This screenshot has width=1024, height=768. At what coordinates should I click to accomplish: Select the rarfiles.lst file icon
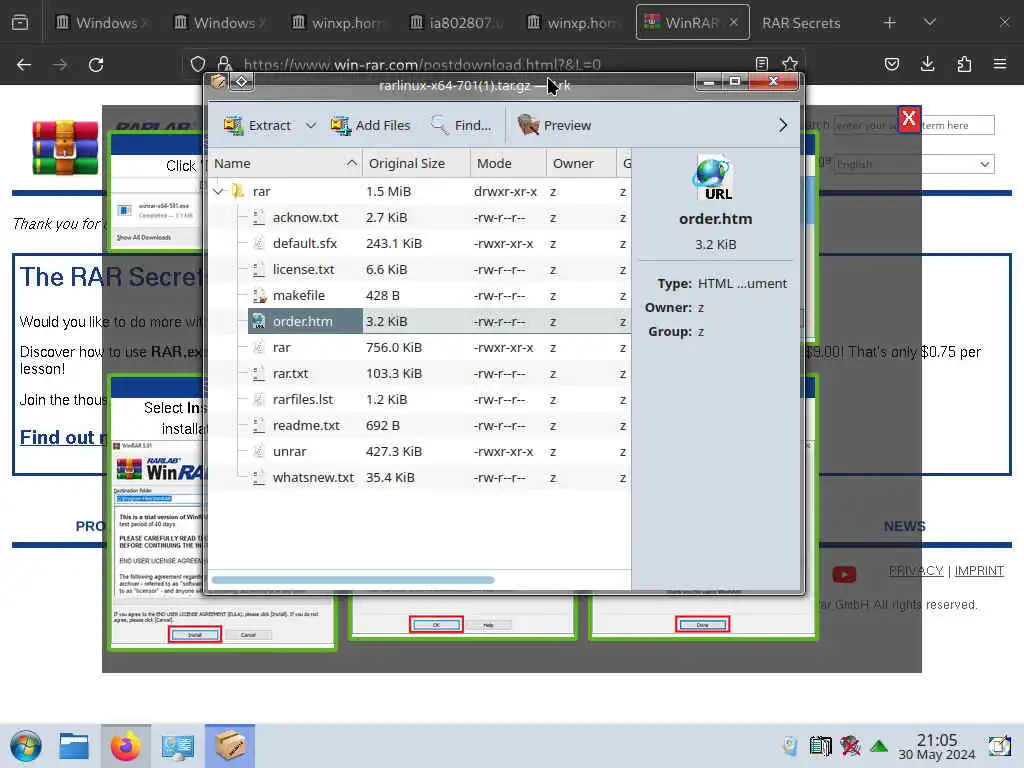(x=259, y=400)
